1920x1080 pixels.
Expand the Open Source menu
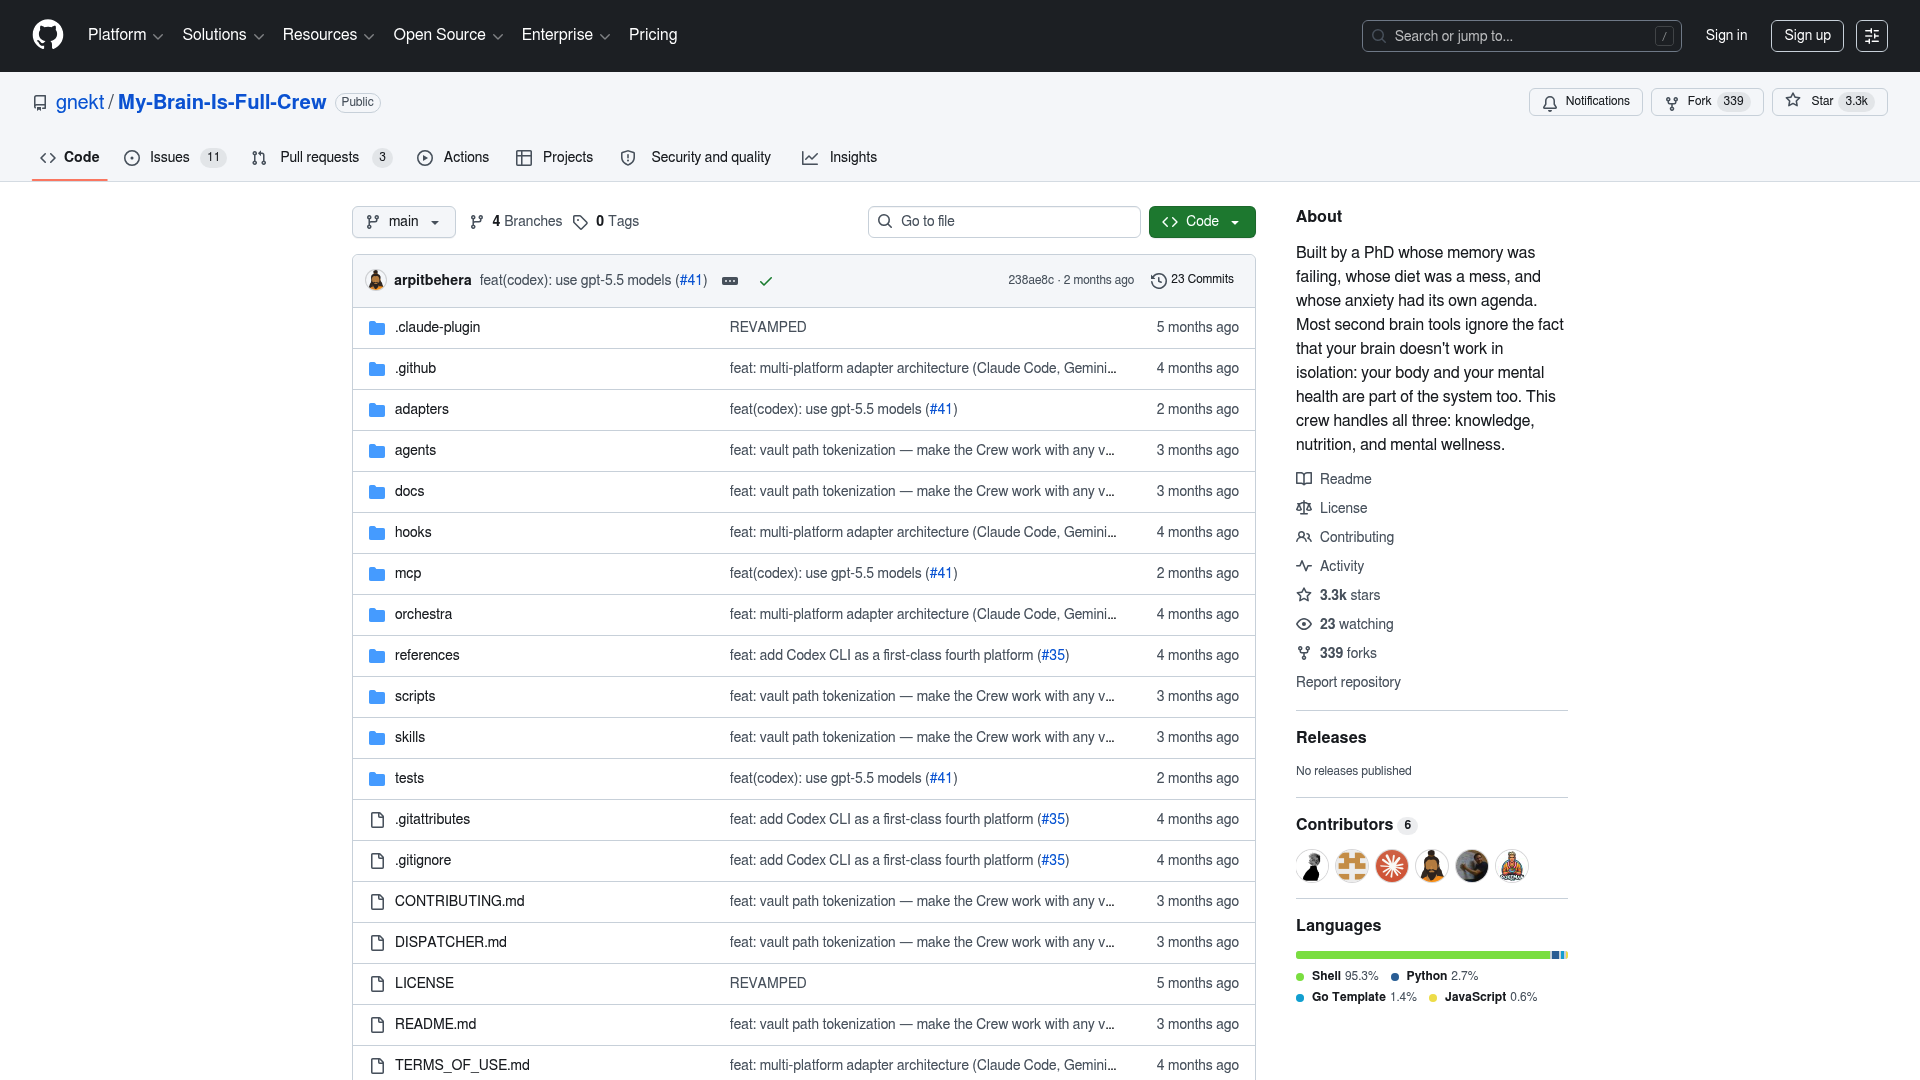pos(448,35)
